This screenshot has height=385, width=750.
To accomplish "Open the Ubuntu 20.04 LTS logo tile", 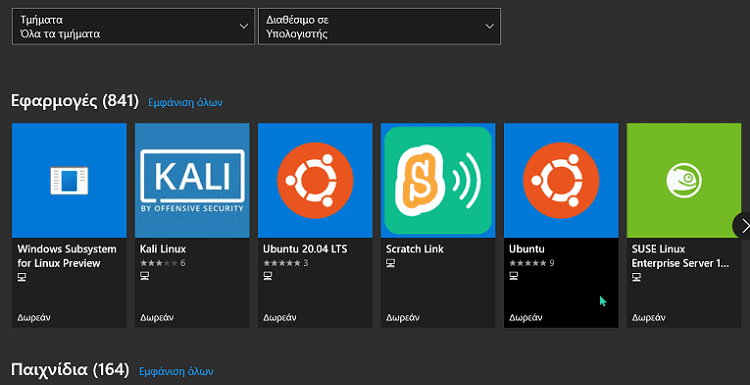I will (x=315, y=180).
